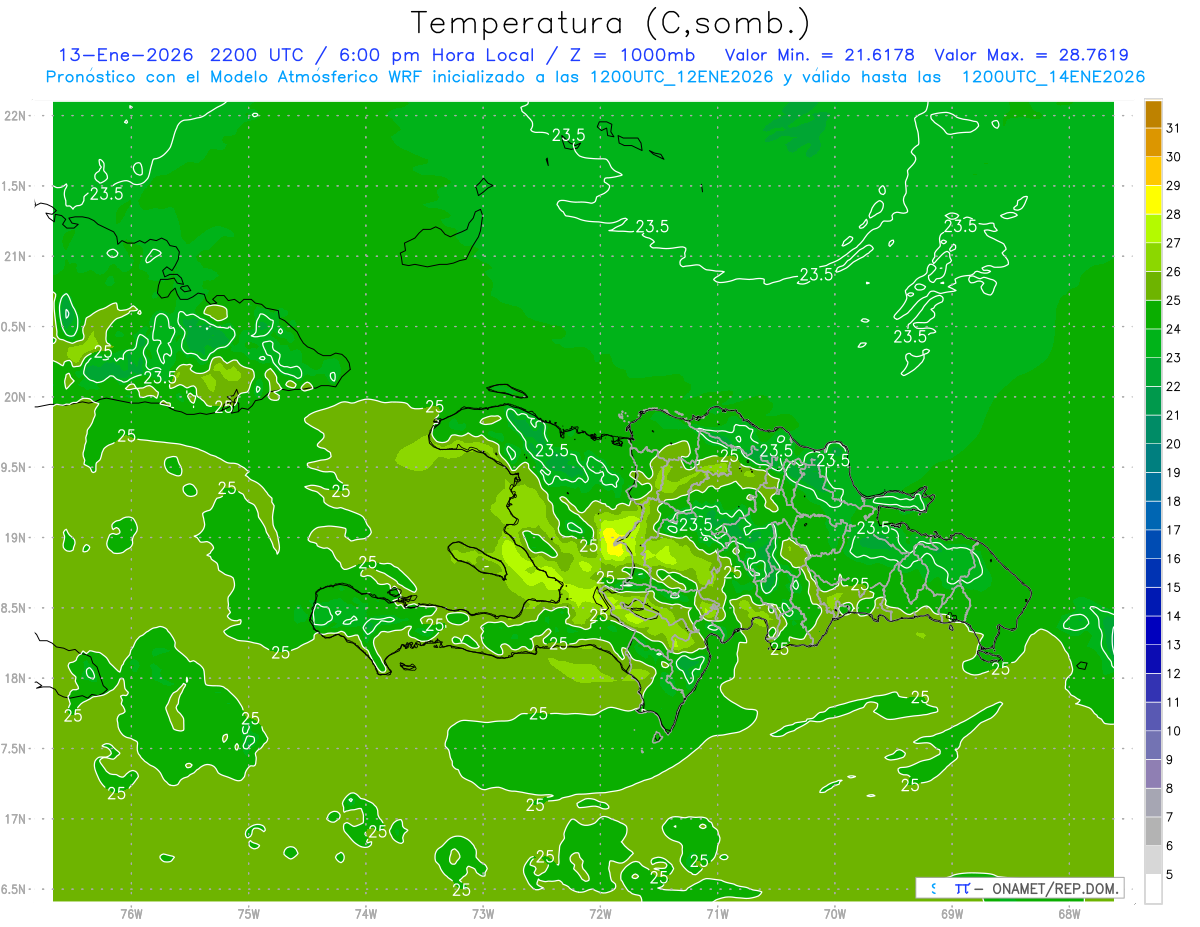Click the "74W" longitude label
Image resolution: width=1200 pixels, height=927 pixels.
tap(366, 913)
